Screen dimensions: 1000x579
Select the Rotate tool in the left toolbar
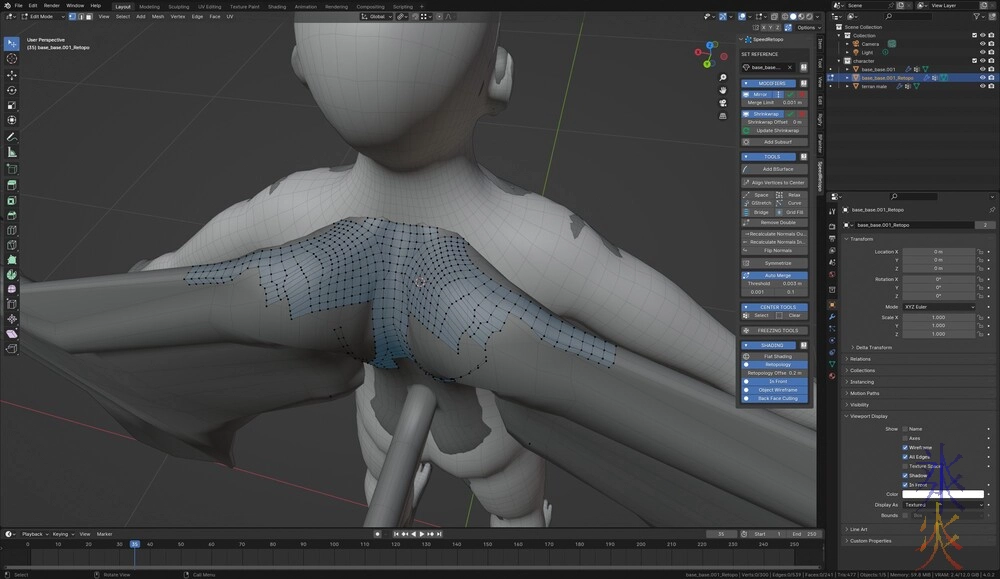click(12, 90)
